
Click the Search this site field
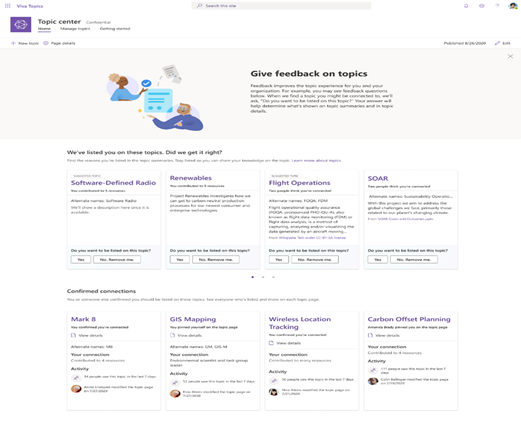[x=281, y=6]
